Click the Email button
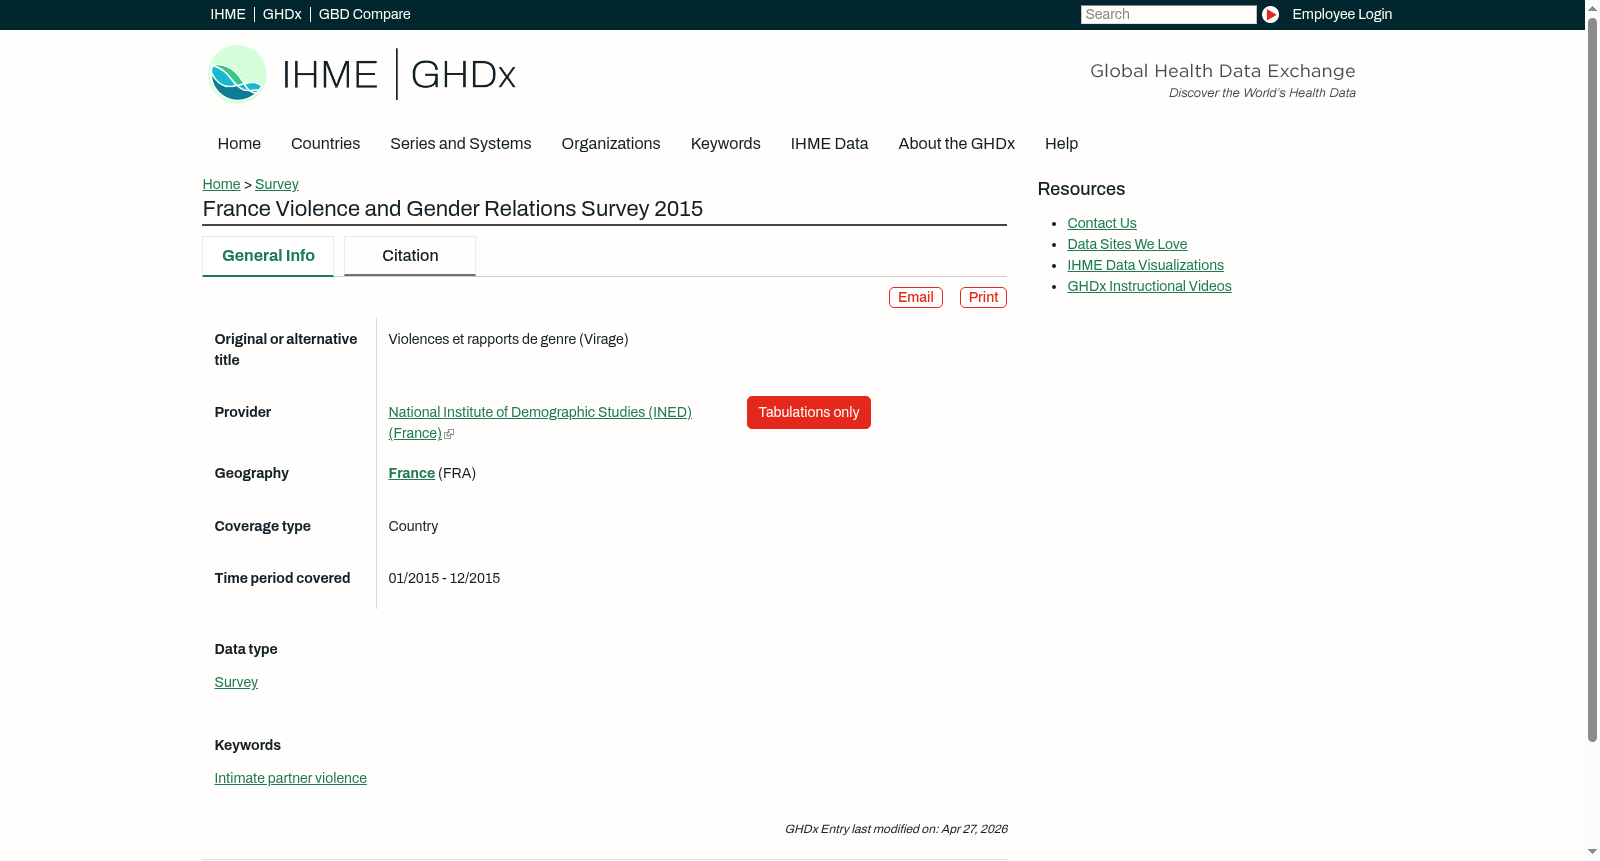The width and height of the screenshot is (1600, 861). point(916,298)
